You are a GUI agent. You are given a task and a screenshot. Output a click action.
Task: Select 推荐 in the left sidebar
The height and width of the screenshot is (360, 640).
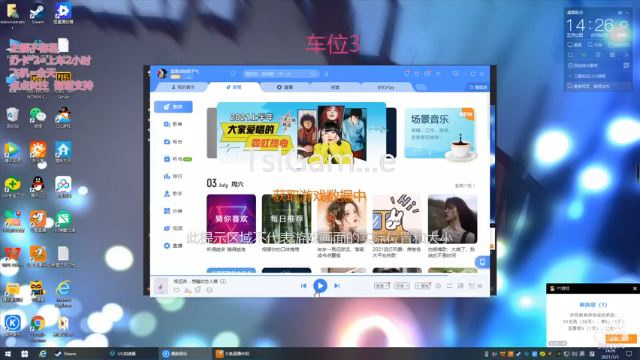coord(173,107)
